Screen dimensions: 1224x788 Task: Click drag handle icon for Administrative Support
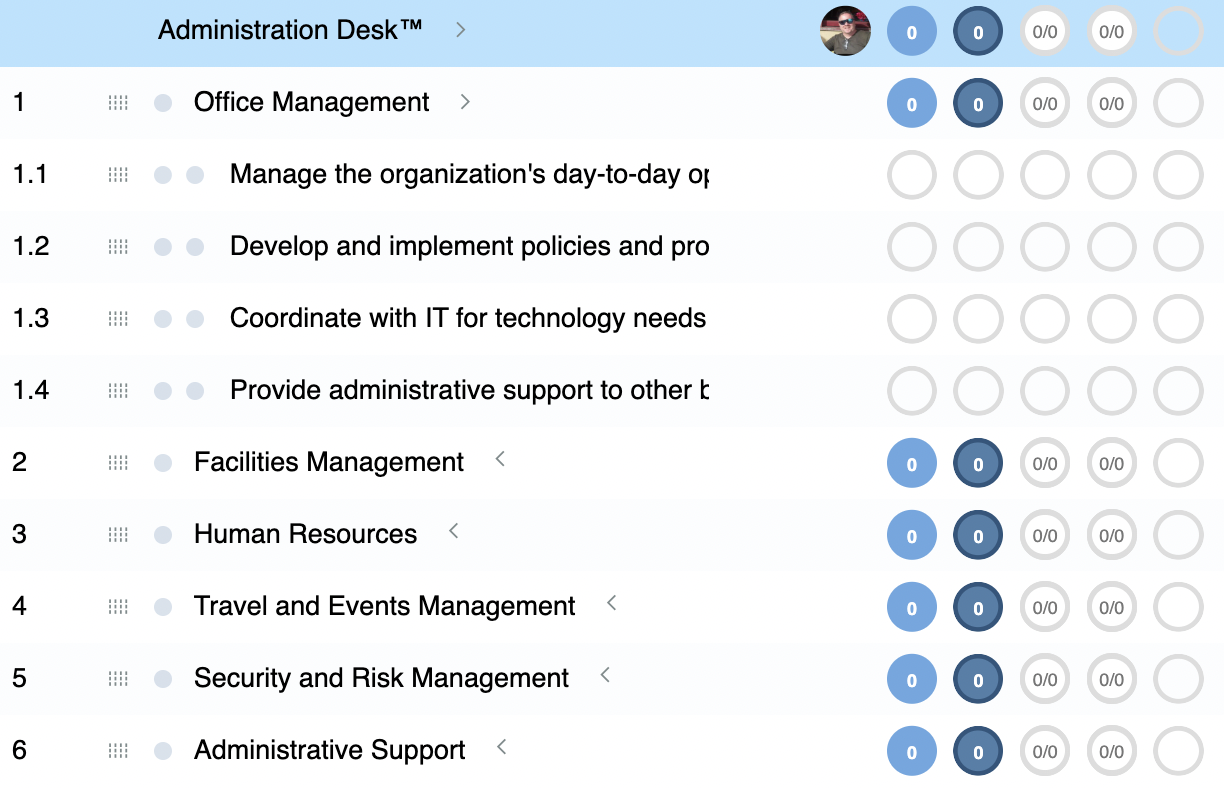click(118, 751)
